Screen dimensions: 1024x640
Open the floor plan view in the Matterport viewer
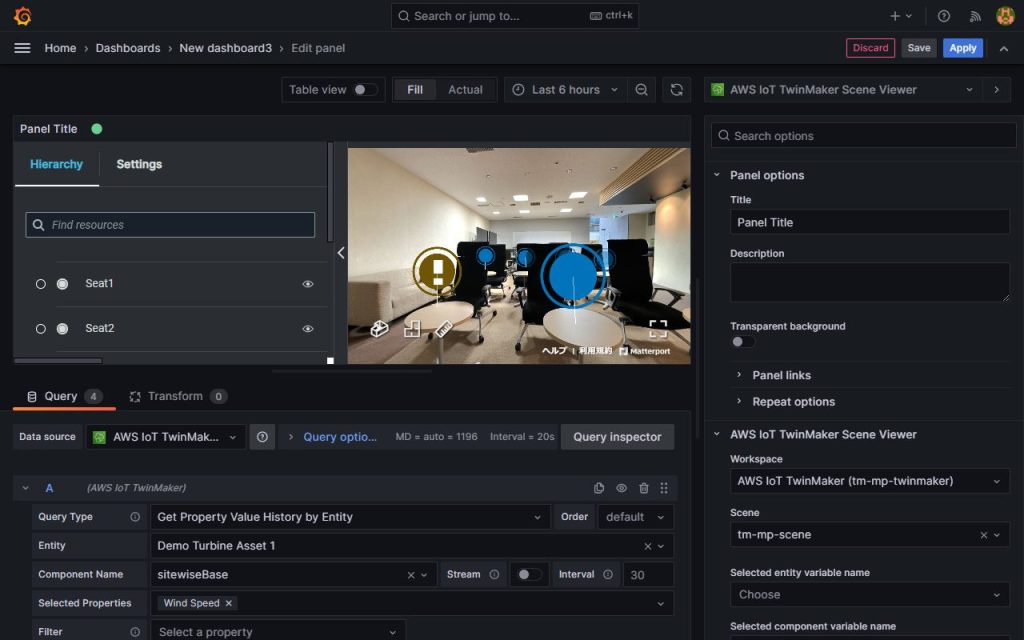click(x=412, y=327)
